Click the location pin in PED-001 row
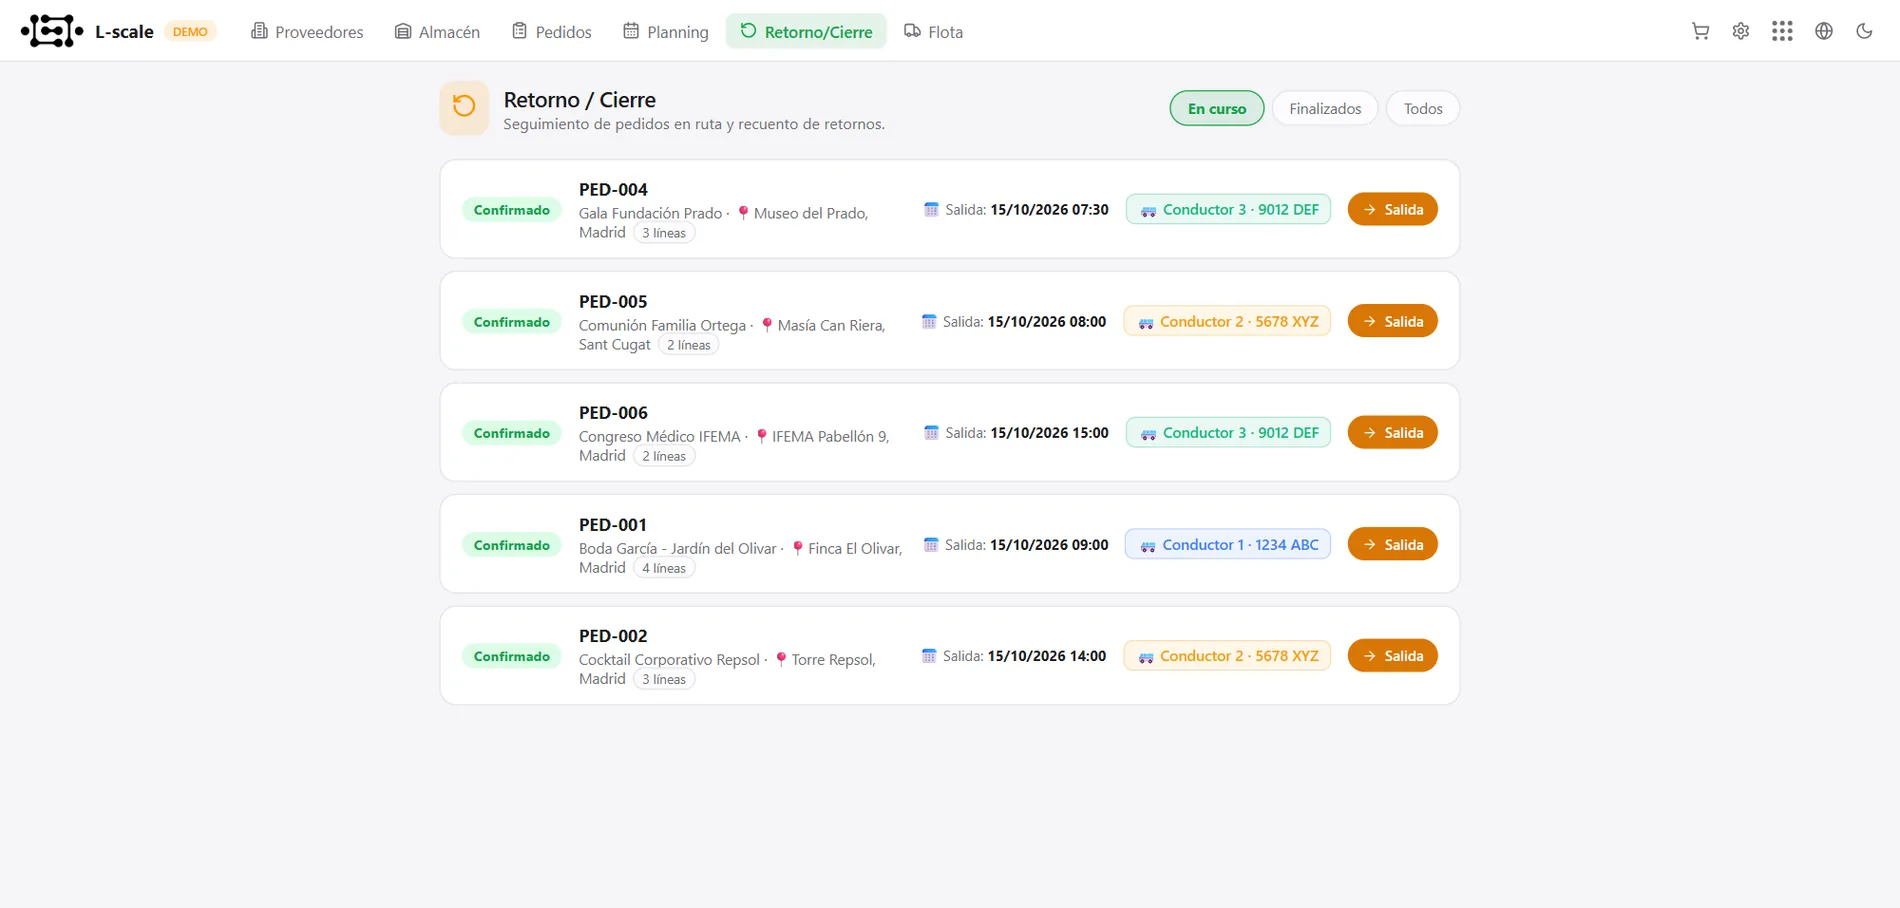The width and height of the screenshot is (1900, 908). (x=797, y=548)
